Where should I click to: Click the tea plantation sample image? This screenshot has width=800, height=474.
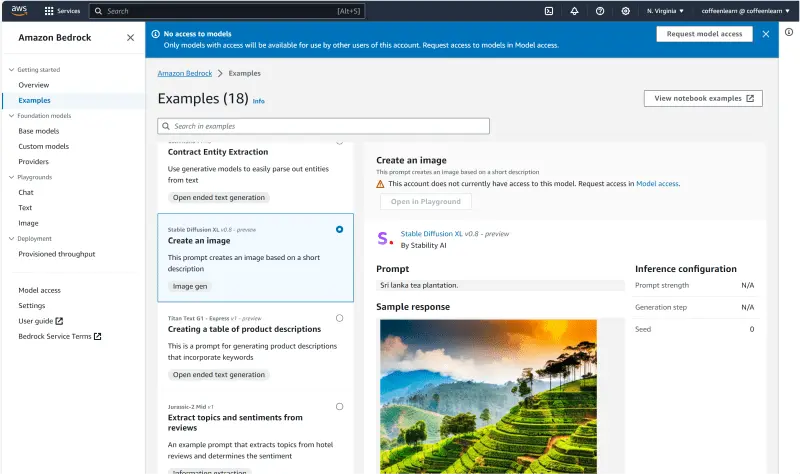(488, 396)
